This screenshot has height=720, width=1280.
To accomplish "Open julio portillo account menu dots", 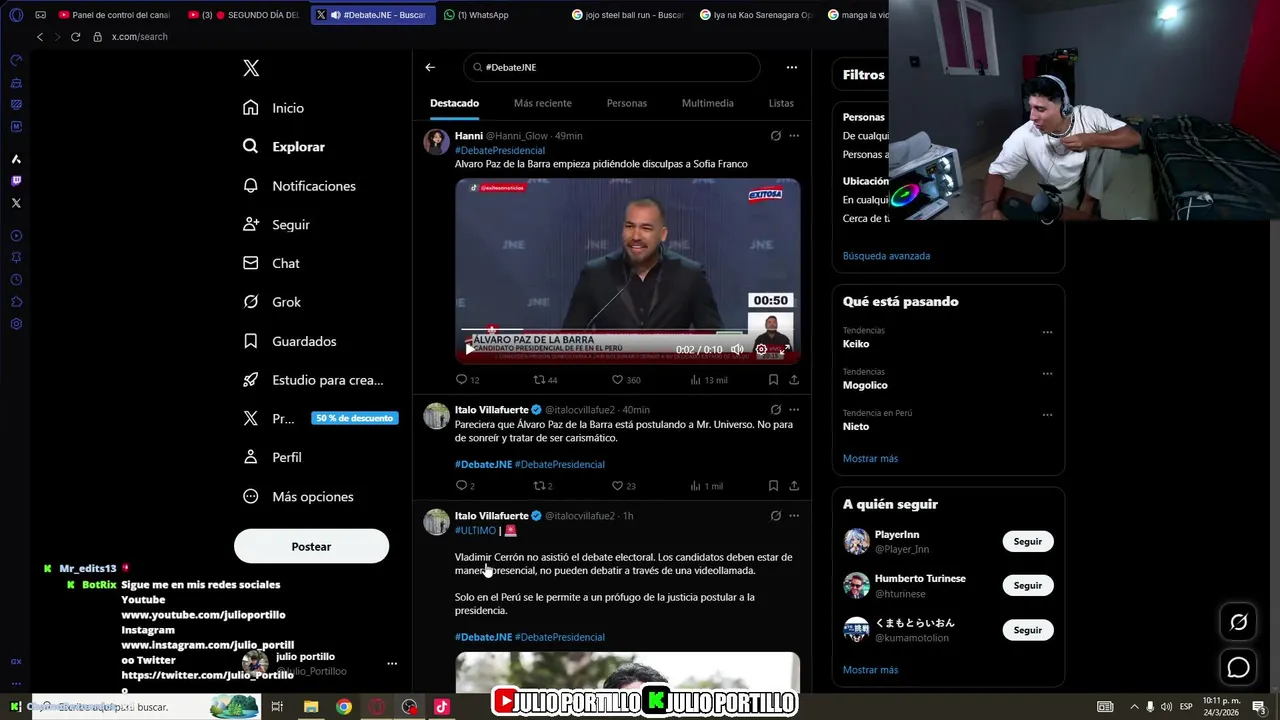I will tap(392, 663).
